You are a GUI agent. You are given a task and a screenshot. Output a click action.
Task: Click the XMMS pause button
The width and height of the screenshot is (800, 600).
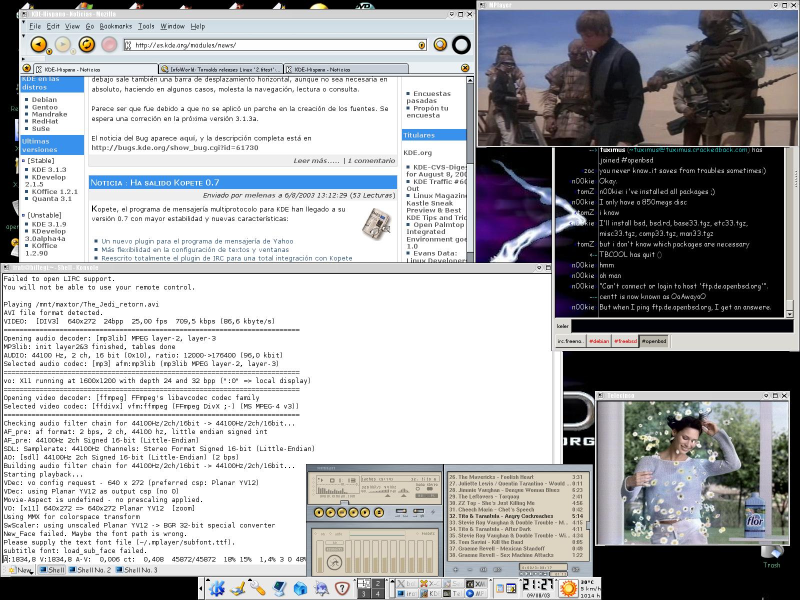pos(342,512)
